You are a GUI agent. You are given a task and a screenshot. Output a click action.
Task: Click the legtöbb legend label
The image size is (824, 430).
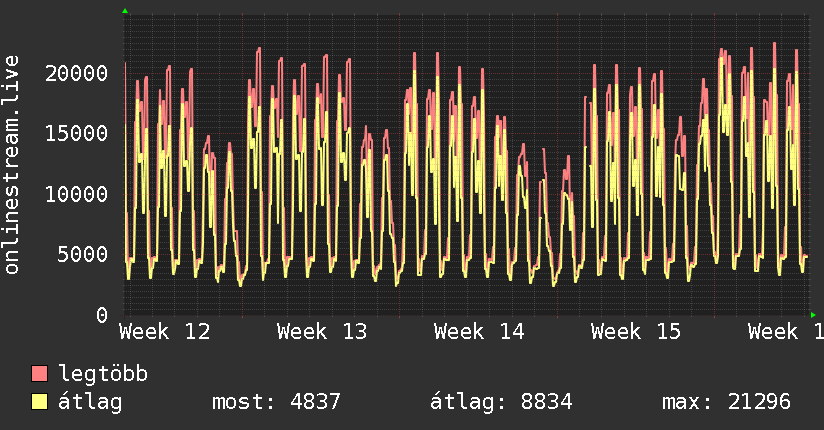click(x=103, y=374)
